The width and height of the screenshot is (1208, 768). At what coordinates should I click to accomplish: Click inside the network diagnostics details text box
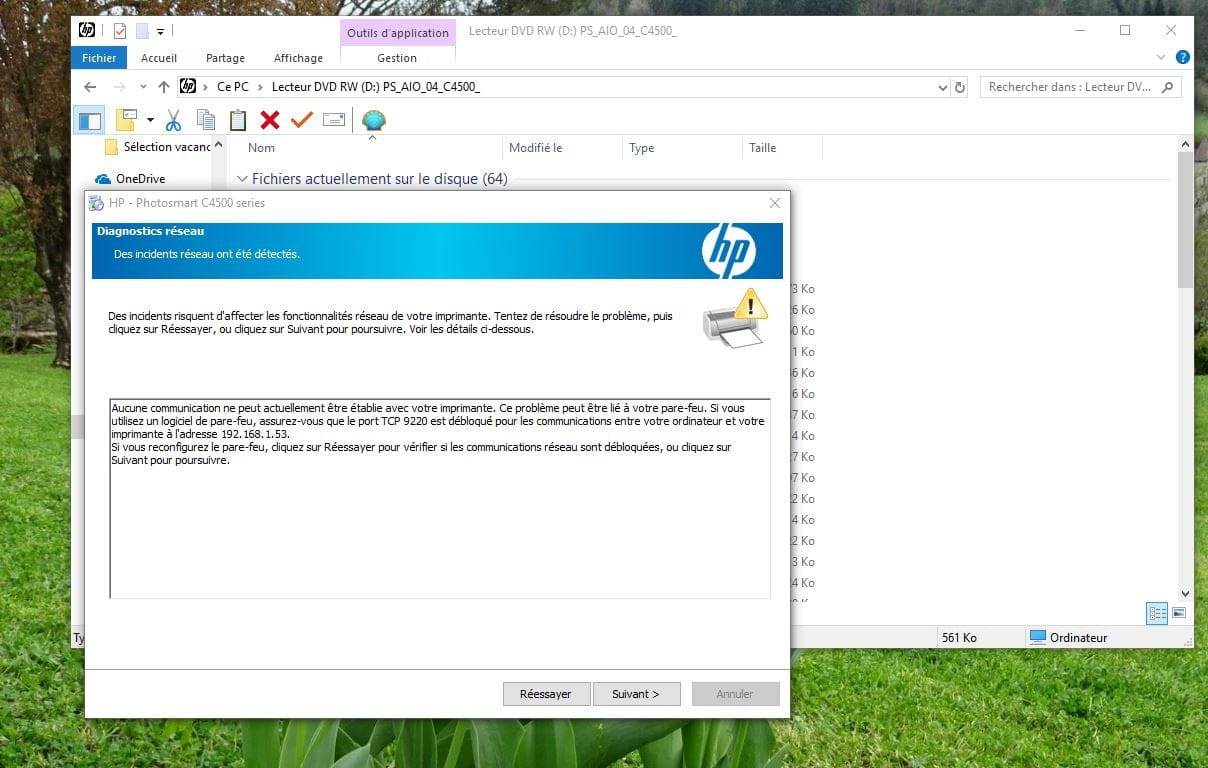click(x=440, y=499)
